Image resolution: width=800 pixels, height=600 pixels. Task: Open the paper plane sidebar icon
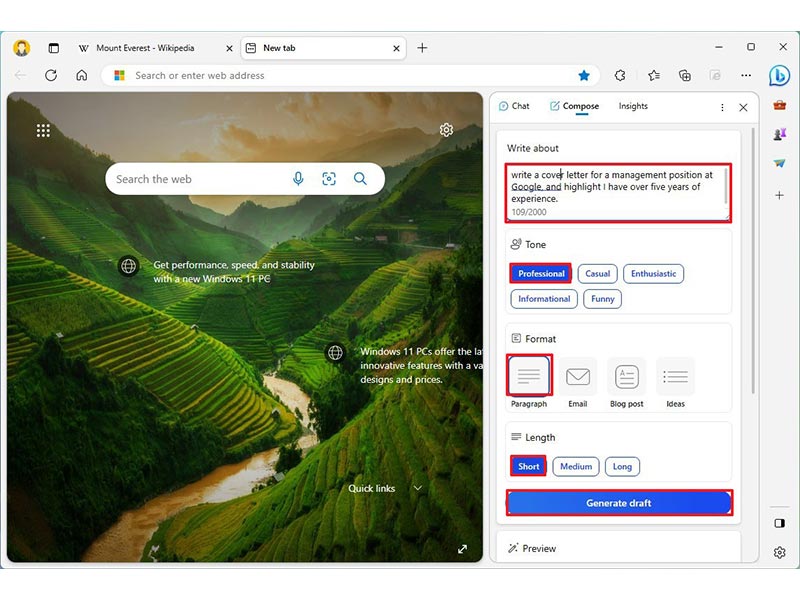tap(779, 163)
